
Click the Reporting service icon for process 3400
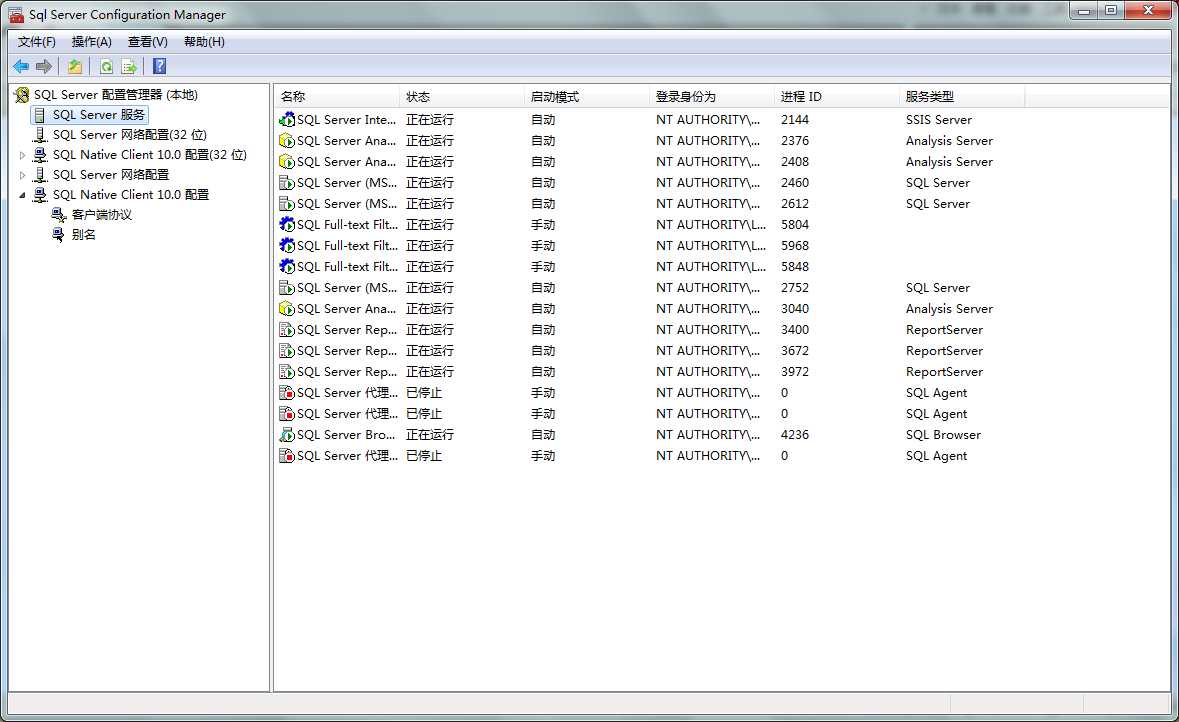(x=286, y=330)
